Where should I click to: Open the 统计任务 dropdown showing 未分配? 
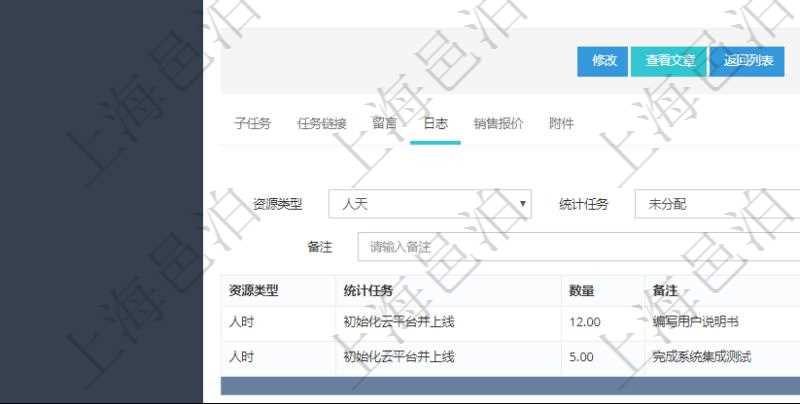point(717,204)
